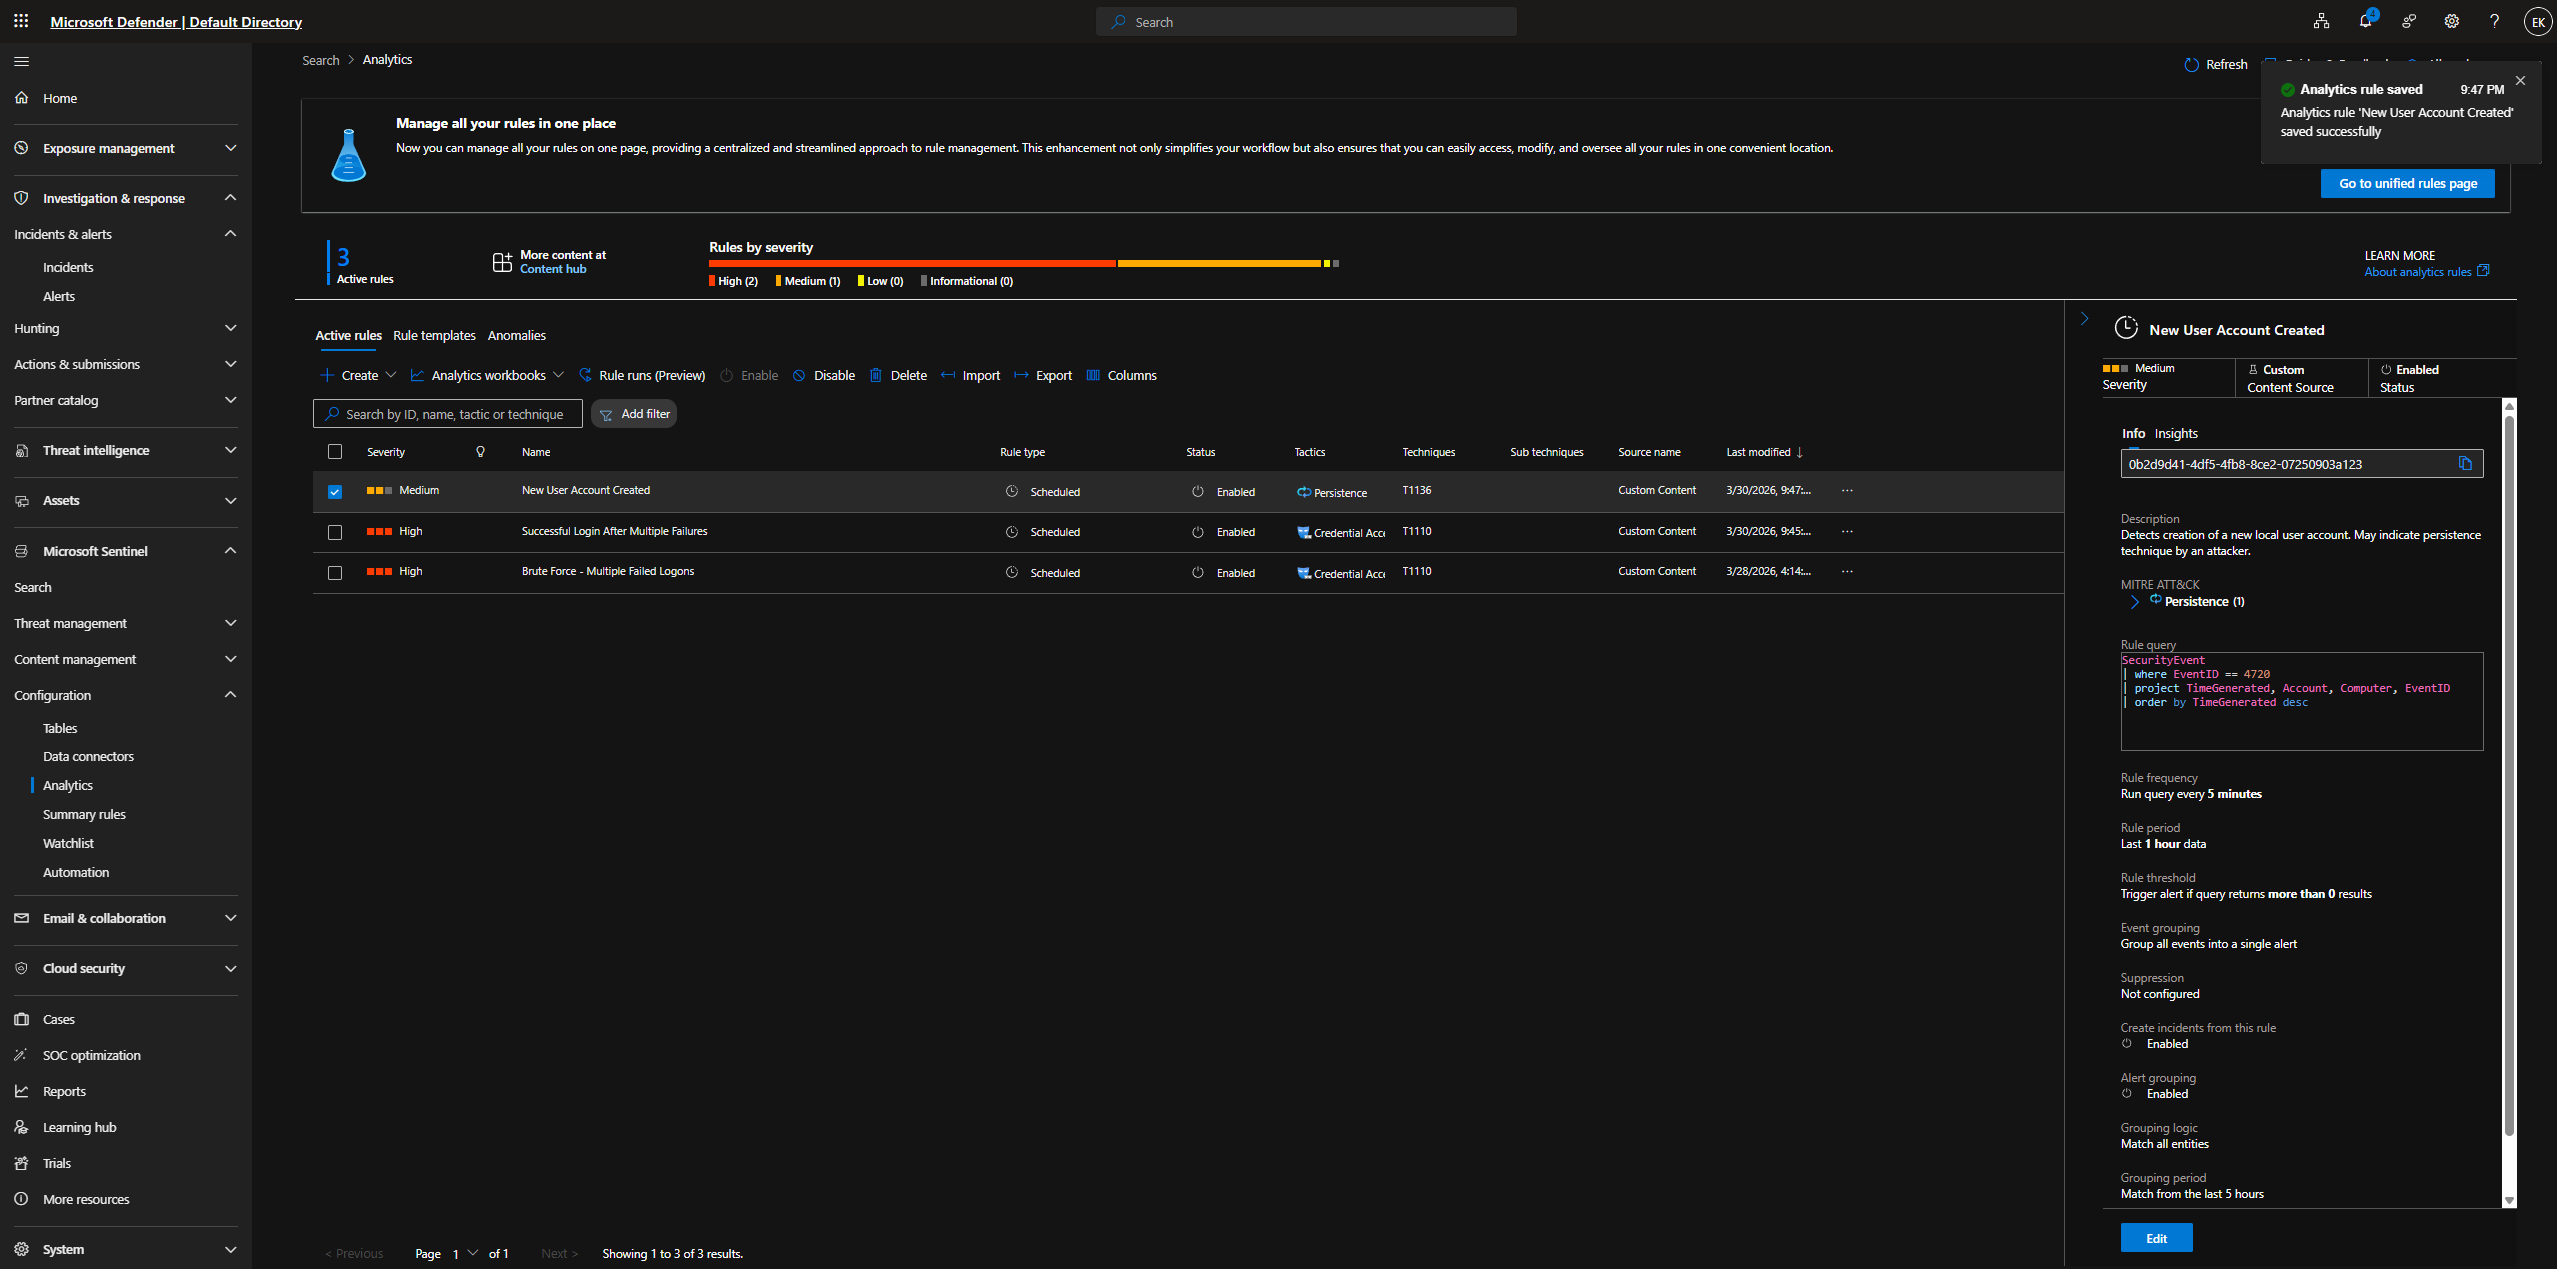Toggle the select all rules checkbox
Image resolution: width=2557 pixels, height=1269 pixels.
(x=335, y=452)
